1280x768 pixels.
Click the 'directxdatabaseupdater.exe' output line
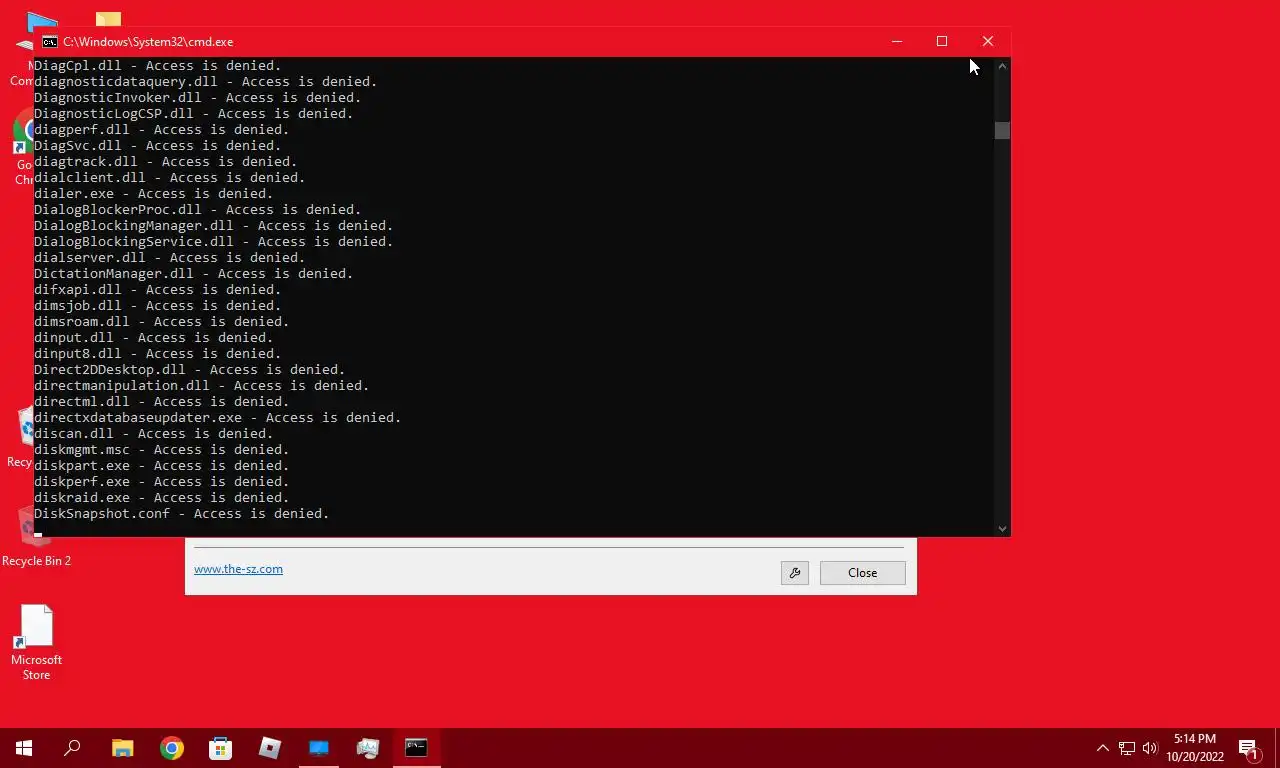tap(218, 418)
